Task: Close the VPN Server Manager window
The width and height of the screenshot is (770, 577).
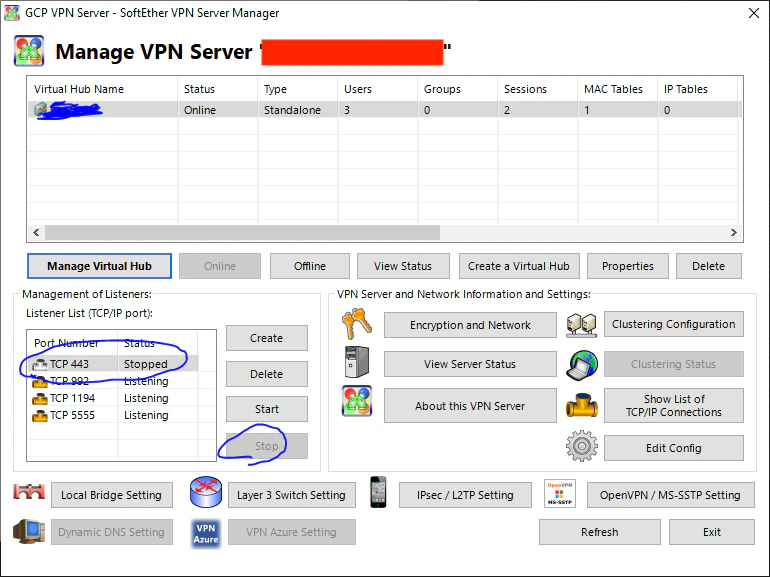Action: tap(754, 13)
